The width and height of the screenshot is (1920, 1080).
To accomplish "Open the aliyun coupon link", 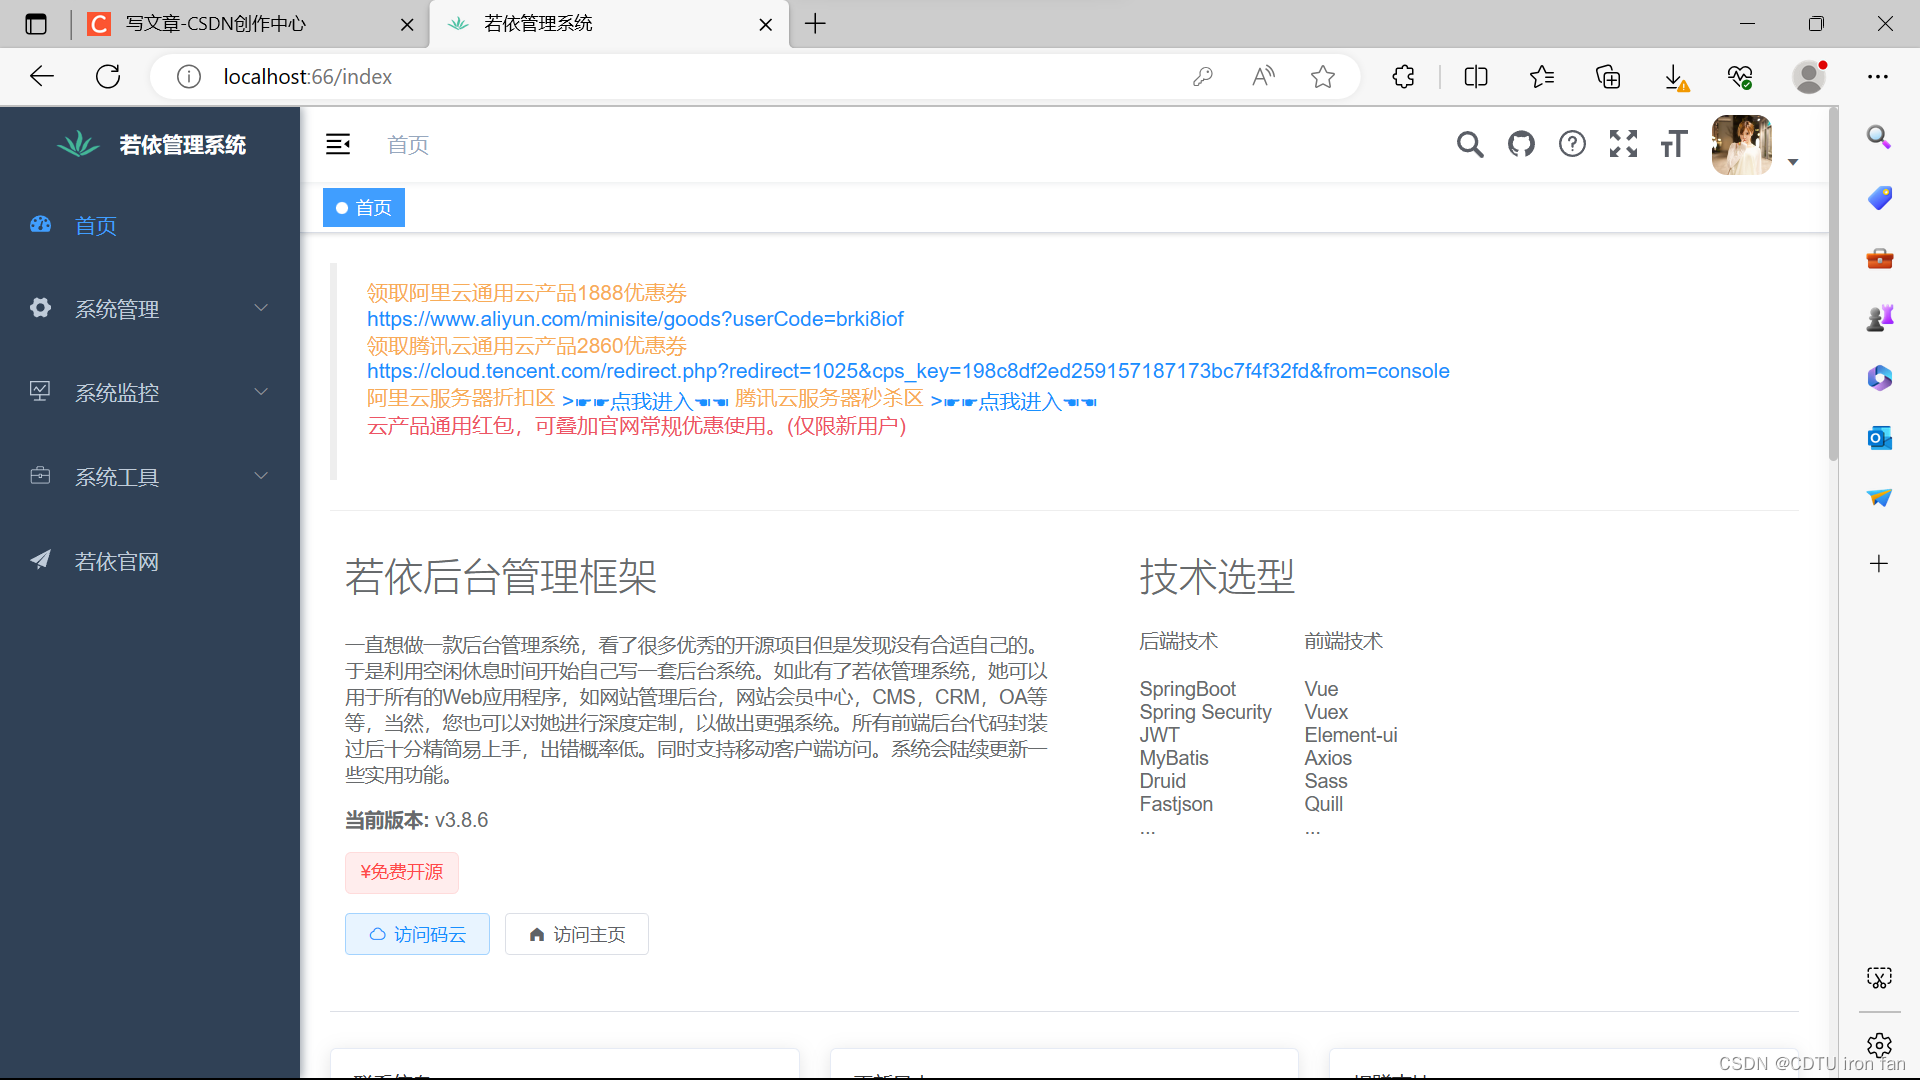I will [x=635, y=318].
